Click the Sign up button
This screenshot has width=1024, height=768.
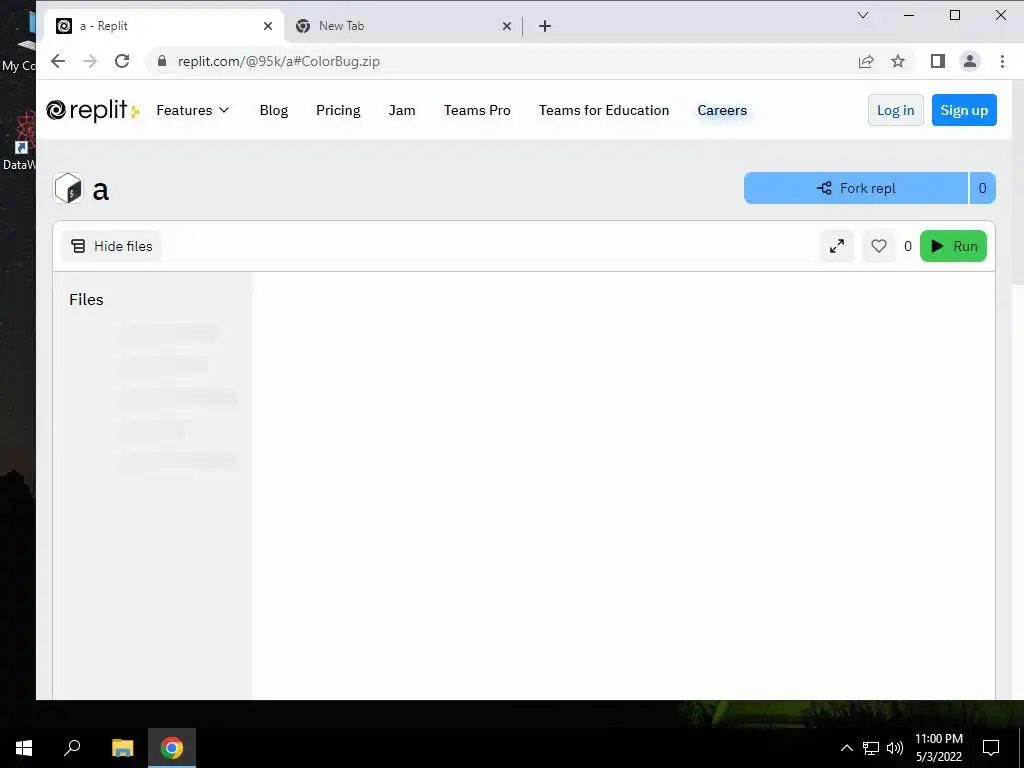(964, 110)
